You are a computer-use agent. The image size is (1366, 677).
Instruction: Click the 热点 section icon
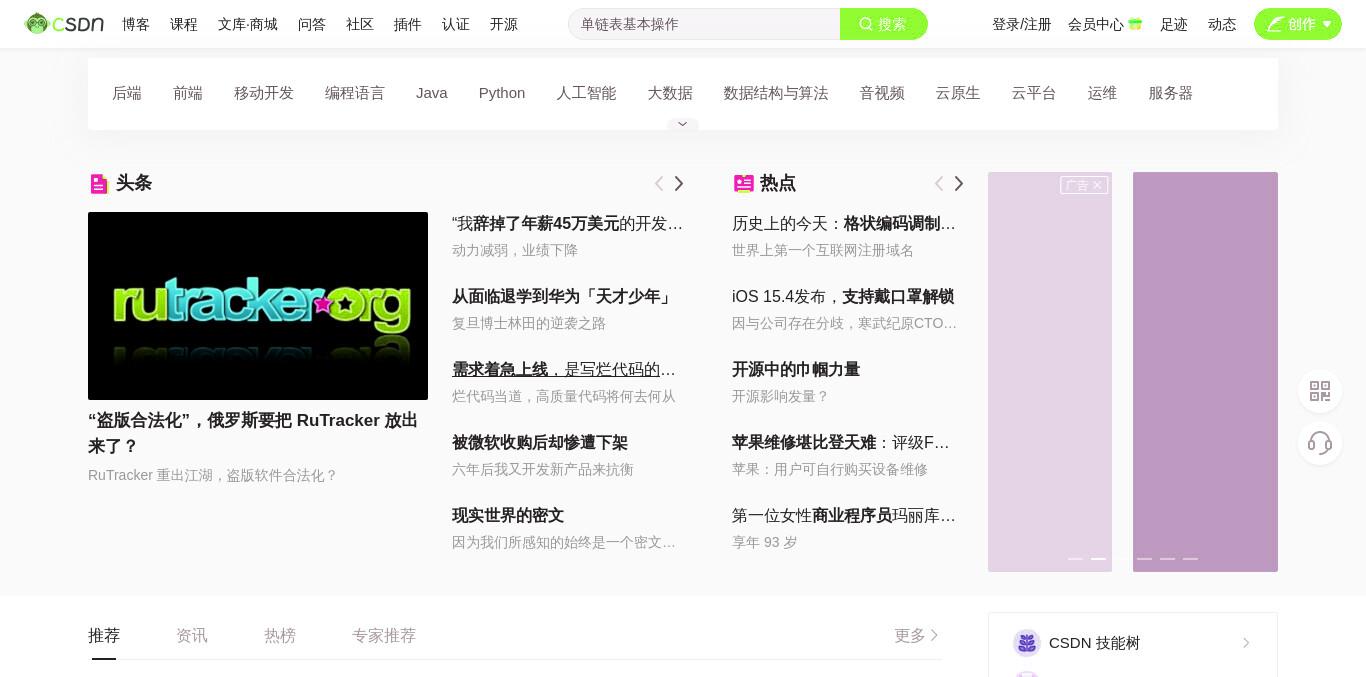(743, 183)
